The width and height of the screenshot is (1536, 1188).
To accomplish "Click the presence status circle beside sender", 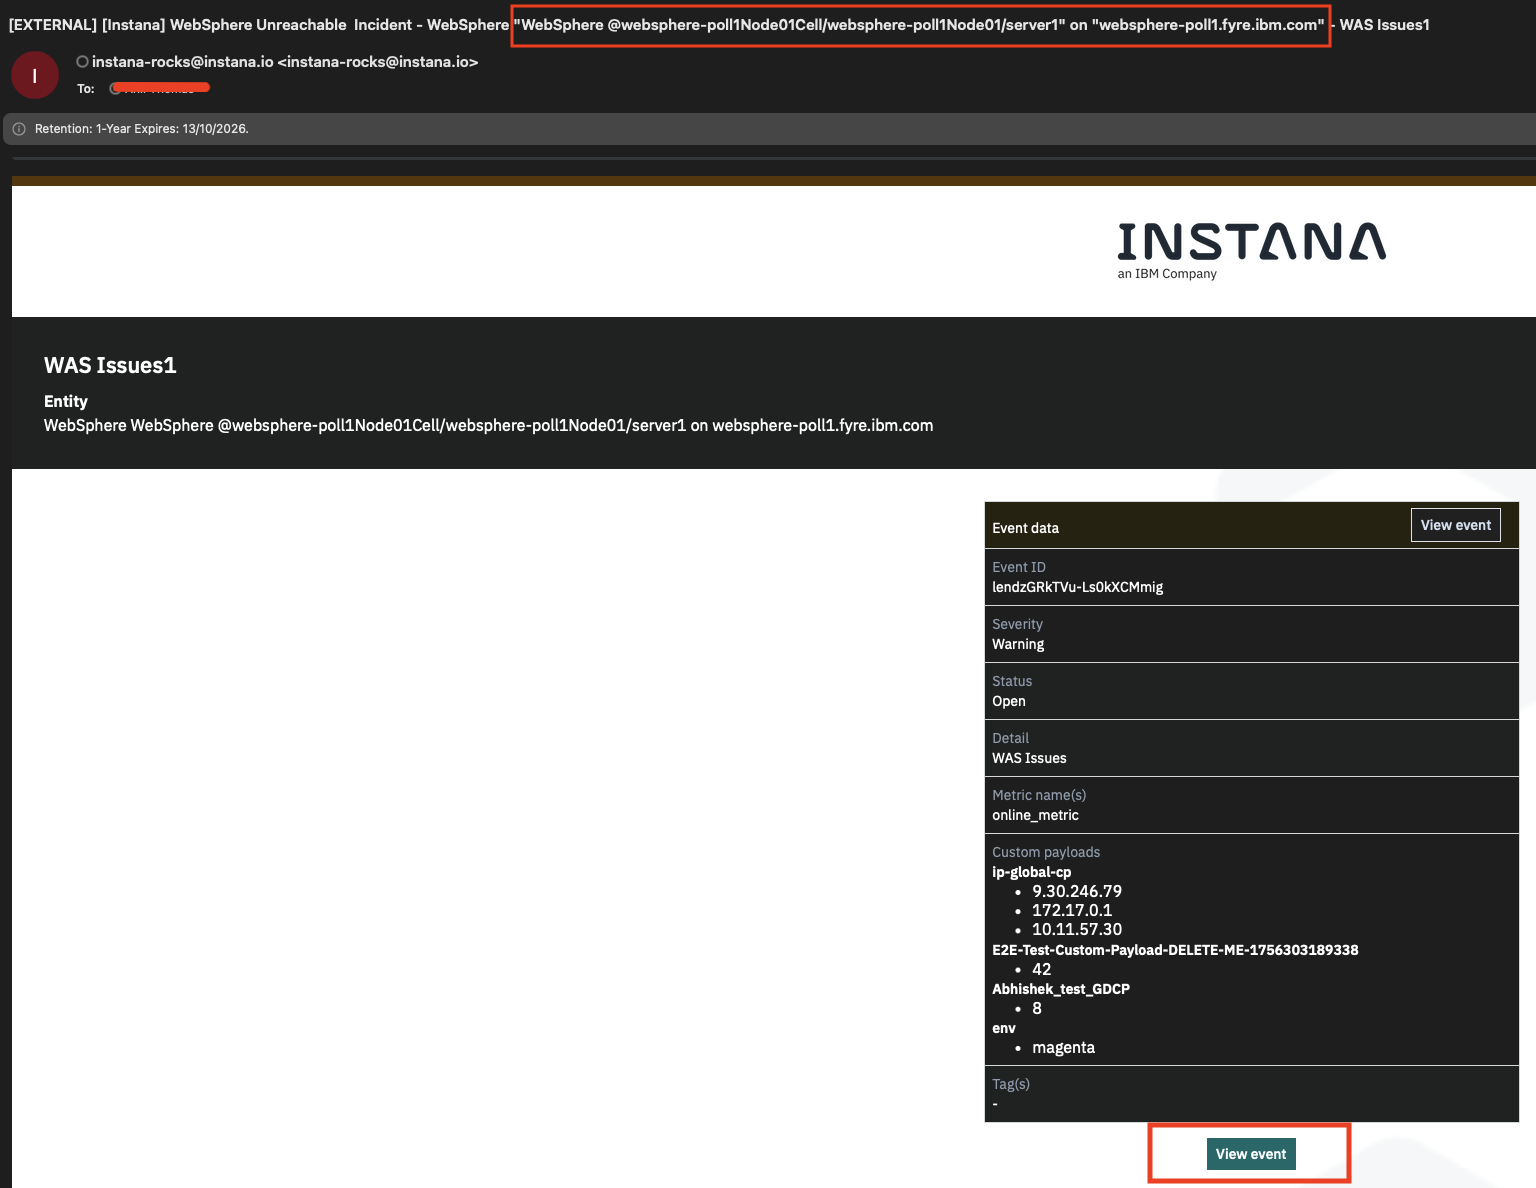I will pyautogui.click(x=82, y=62).
